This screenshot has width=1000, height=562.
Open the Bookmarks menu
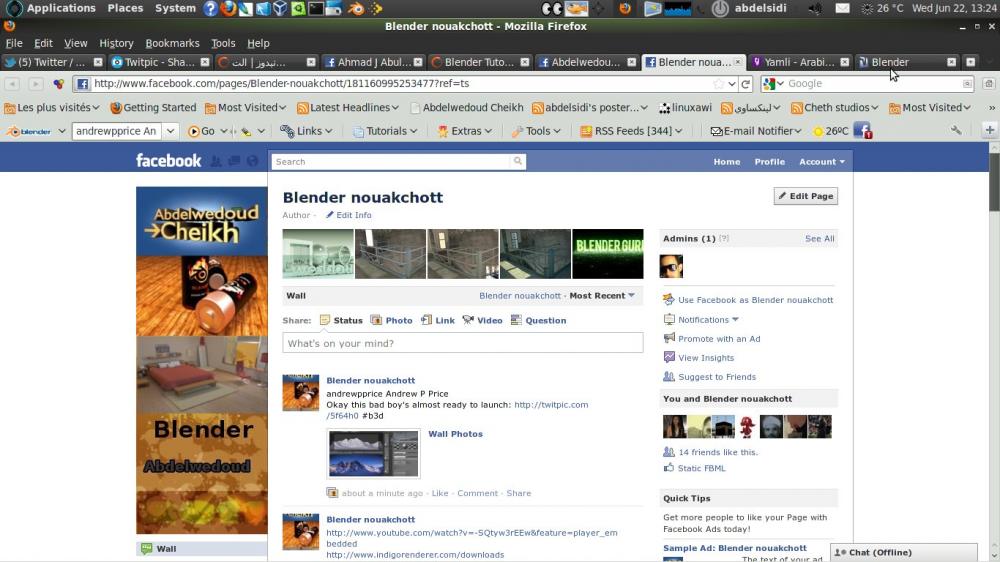click(x=172, y=43)
